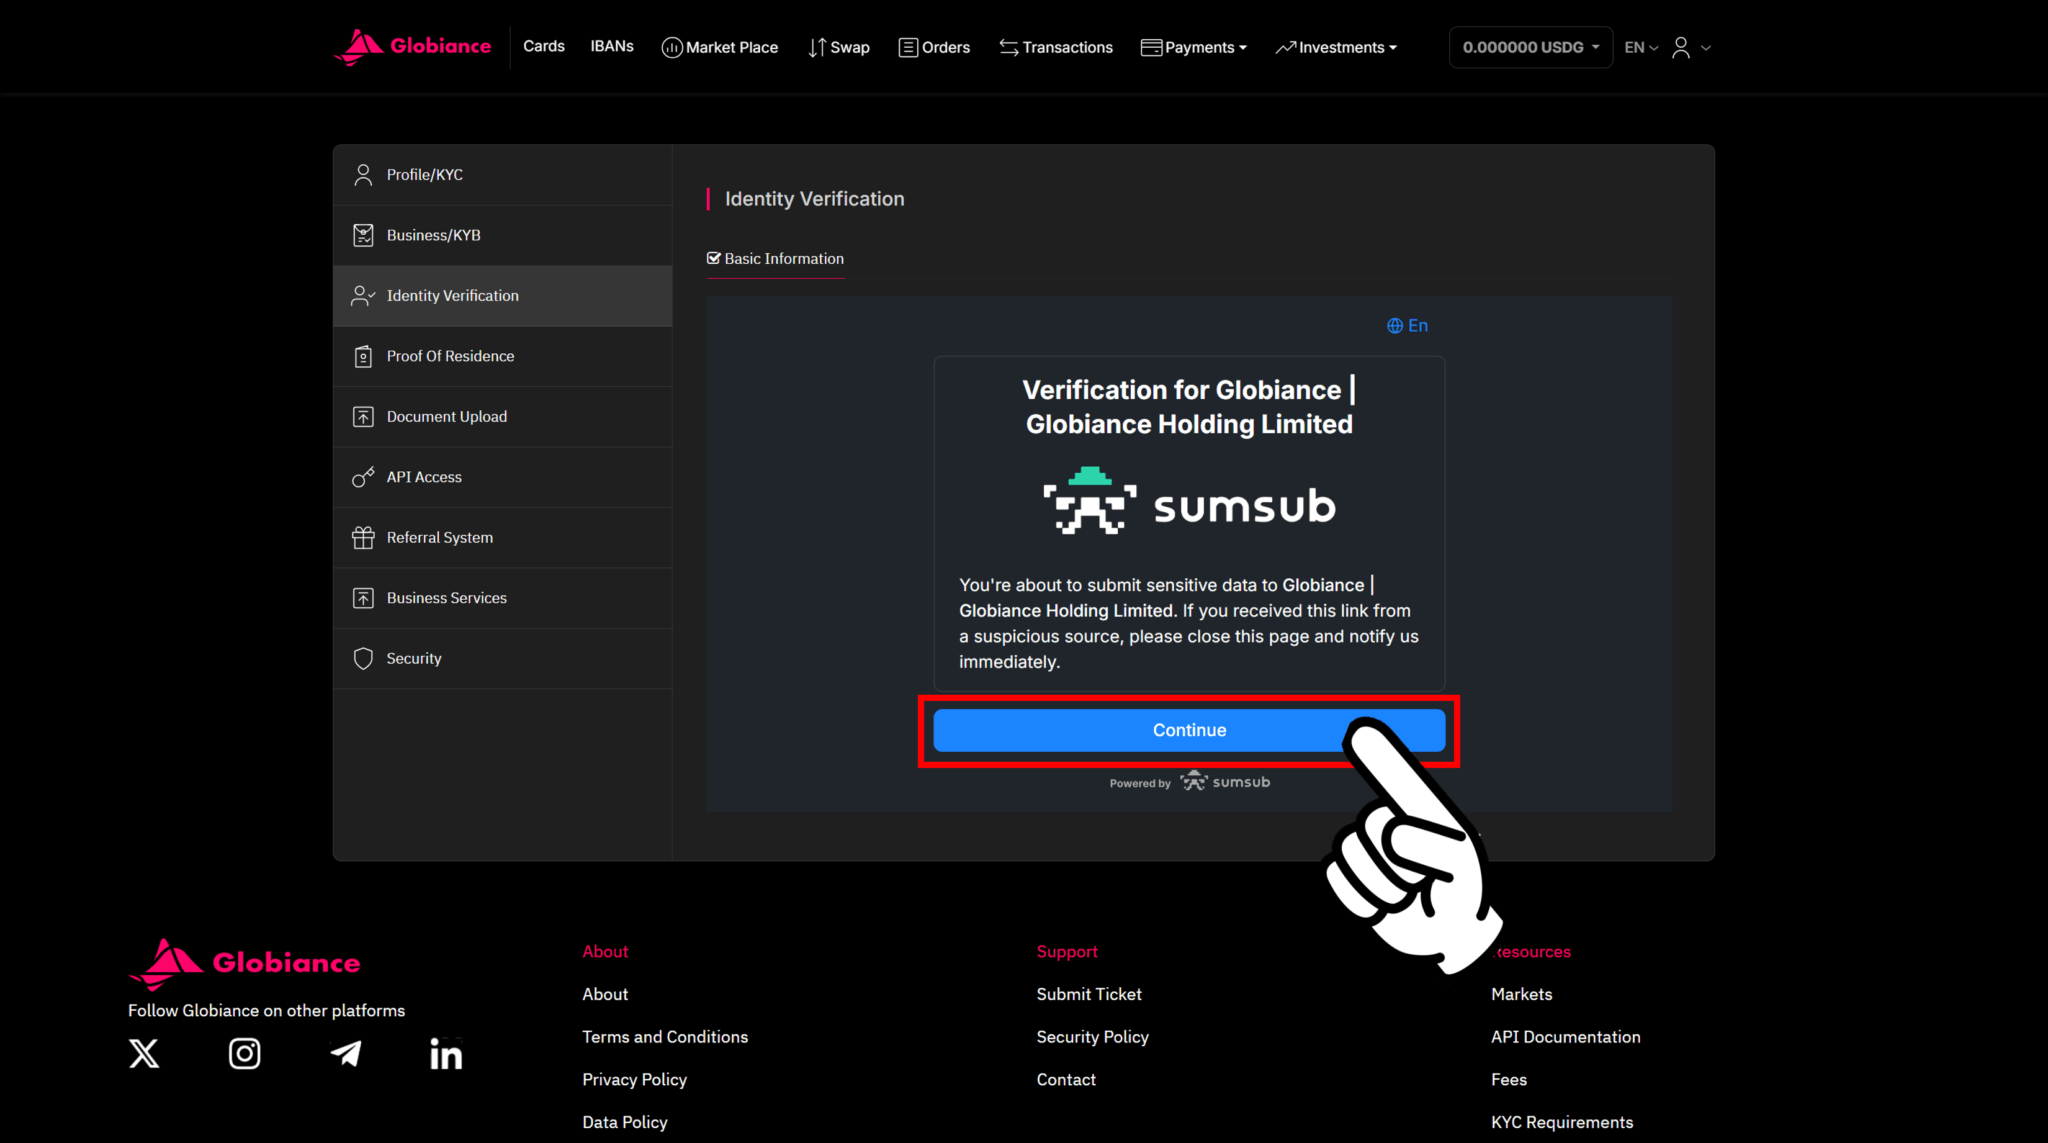Select the Basic Information checked tab
Image resolution: width=2048 pixels, height=1143 pixels.
[776, 258]
